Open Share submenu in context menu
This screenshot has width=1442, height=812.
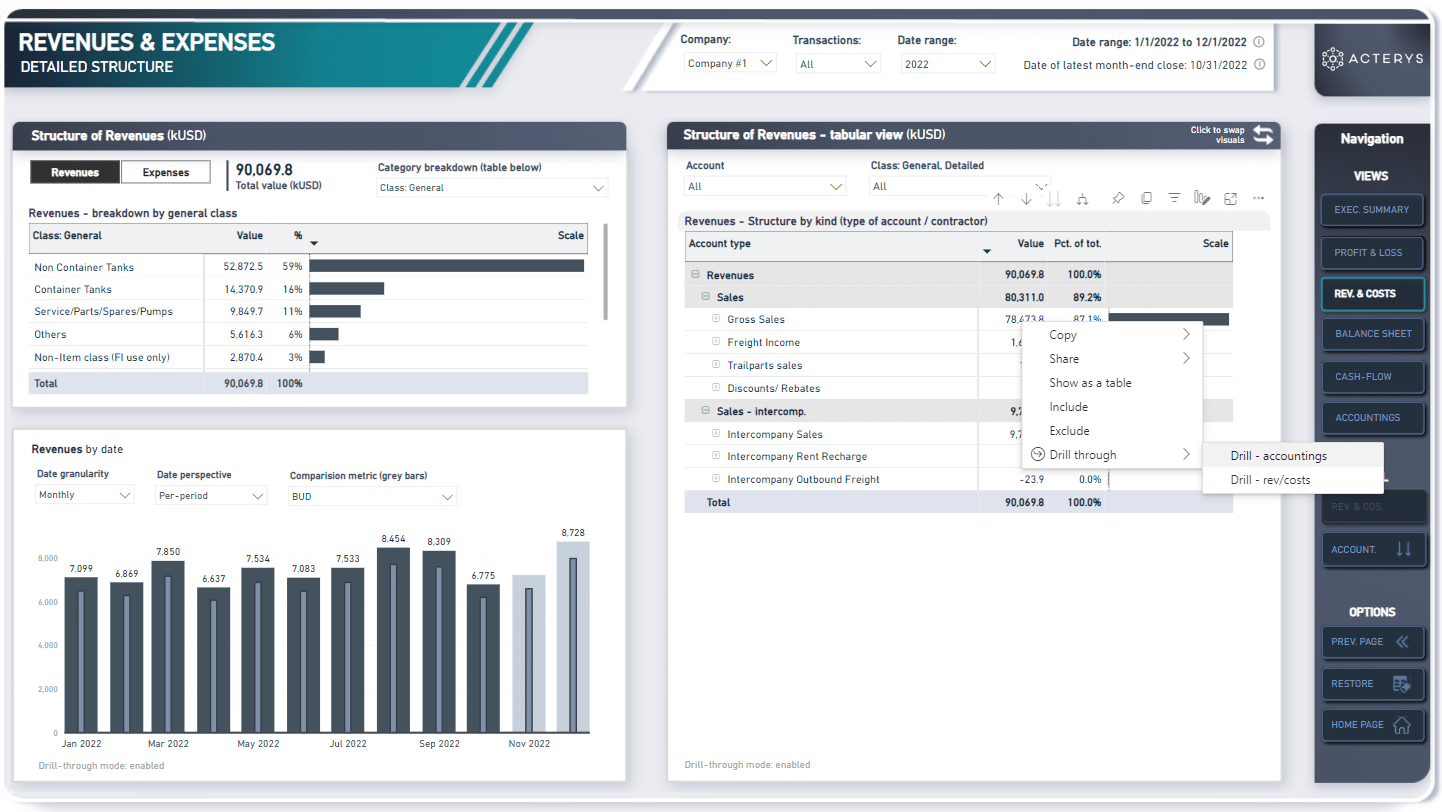pyautogui.click(x=1112, y=359)
